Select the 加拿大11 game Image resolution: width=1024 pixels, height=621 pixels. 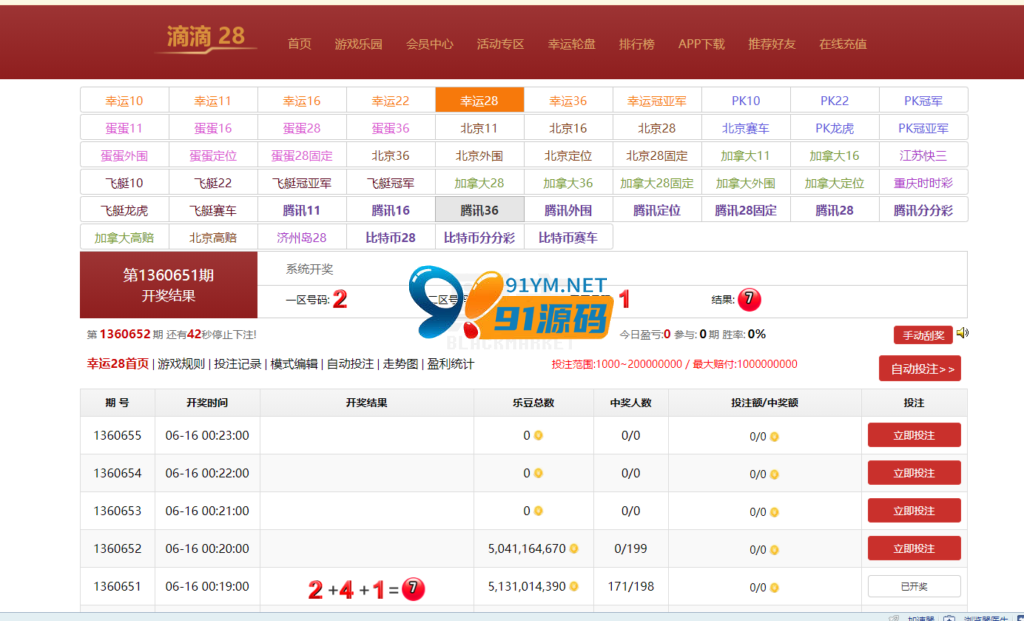pos(746,155)
